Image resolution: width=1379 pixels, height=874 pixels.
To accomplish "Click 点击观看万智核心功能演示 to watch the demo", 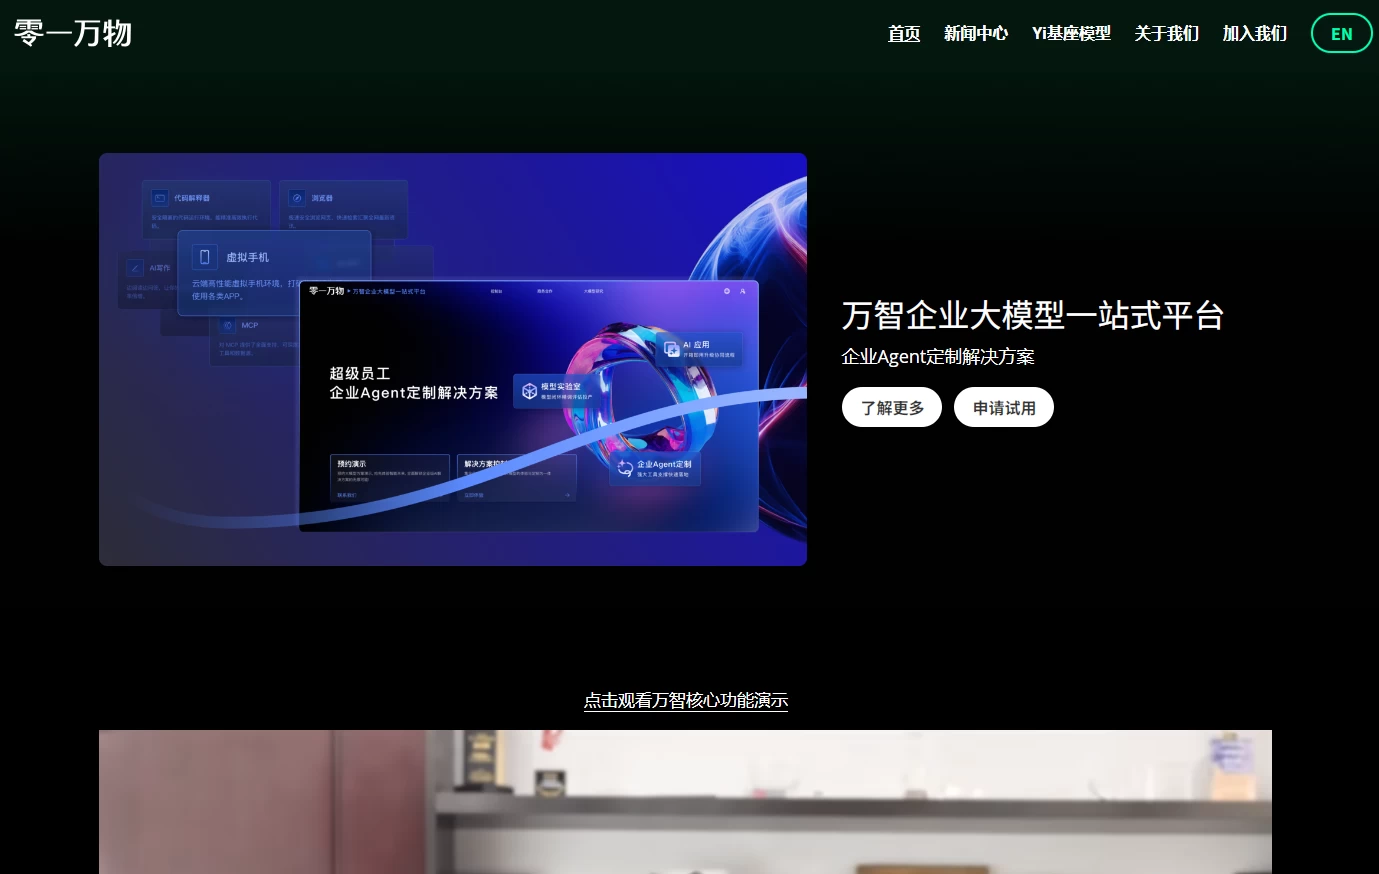I will (x=686, y=701).
